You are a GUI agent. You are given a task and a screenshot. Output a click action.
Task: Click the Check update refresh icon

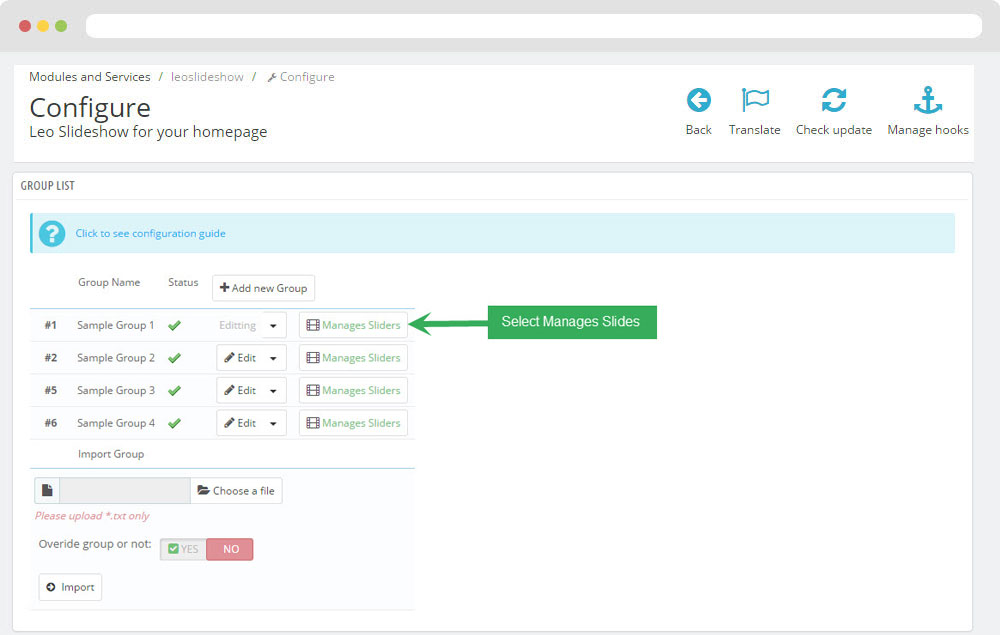pos(833,101)
